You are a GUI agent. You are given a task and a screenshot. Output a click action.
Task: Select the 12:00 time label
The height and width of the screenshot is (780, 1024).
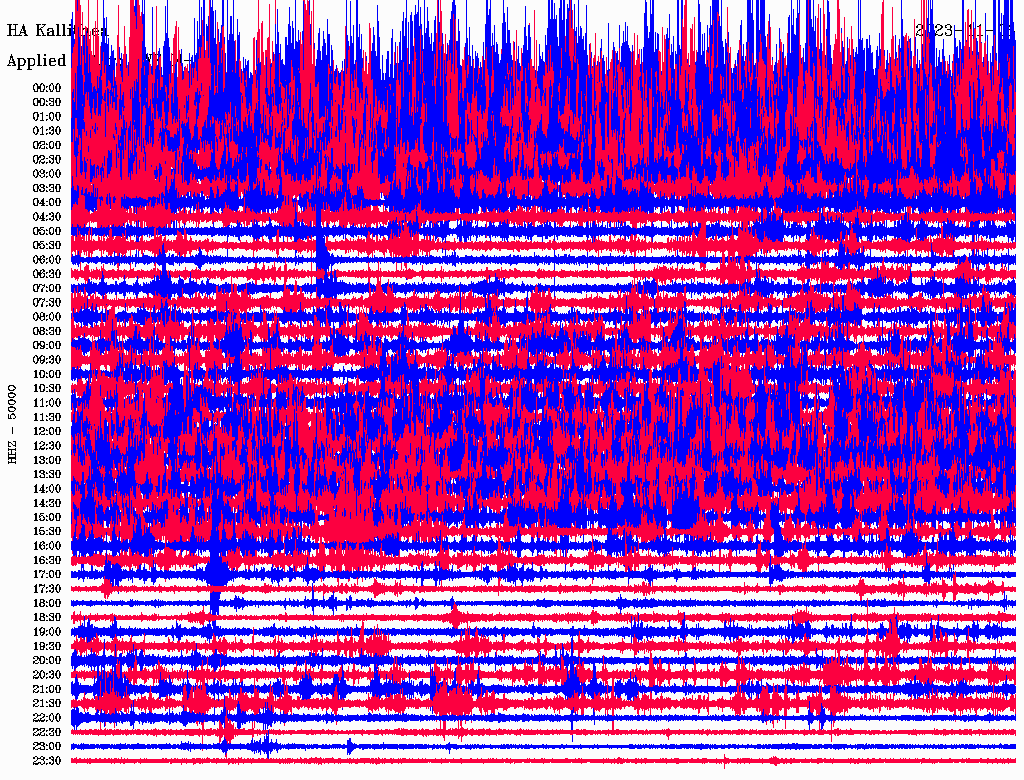pos(47,432)
